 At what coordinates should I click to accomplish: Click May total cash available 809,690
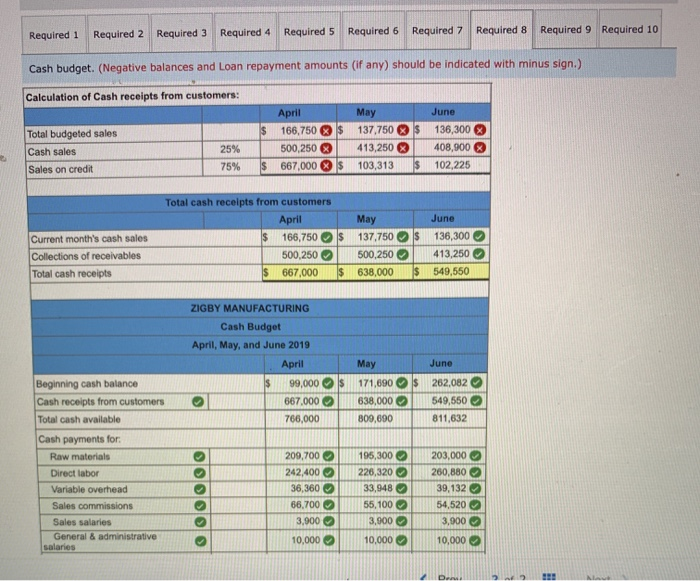375,419
